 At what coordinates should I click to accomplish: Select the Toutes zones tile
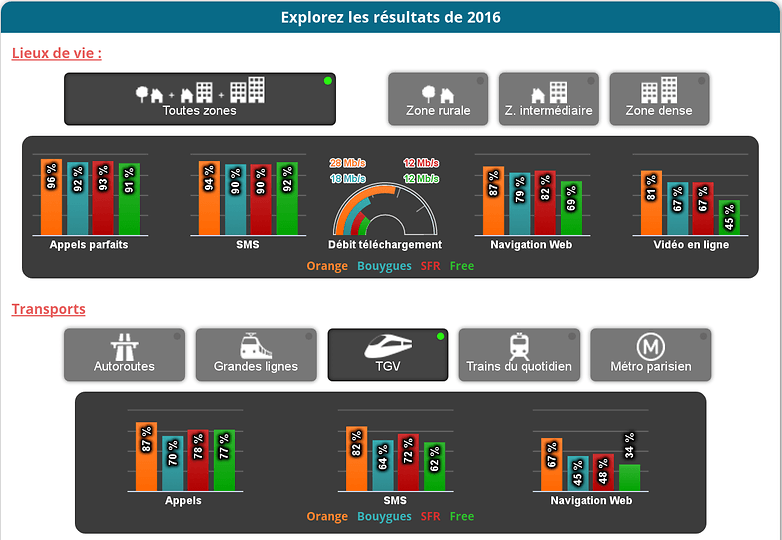click(x=200, y=99)
